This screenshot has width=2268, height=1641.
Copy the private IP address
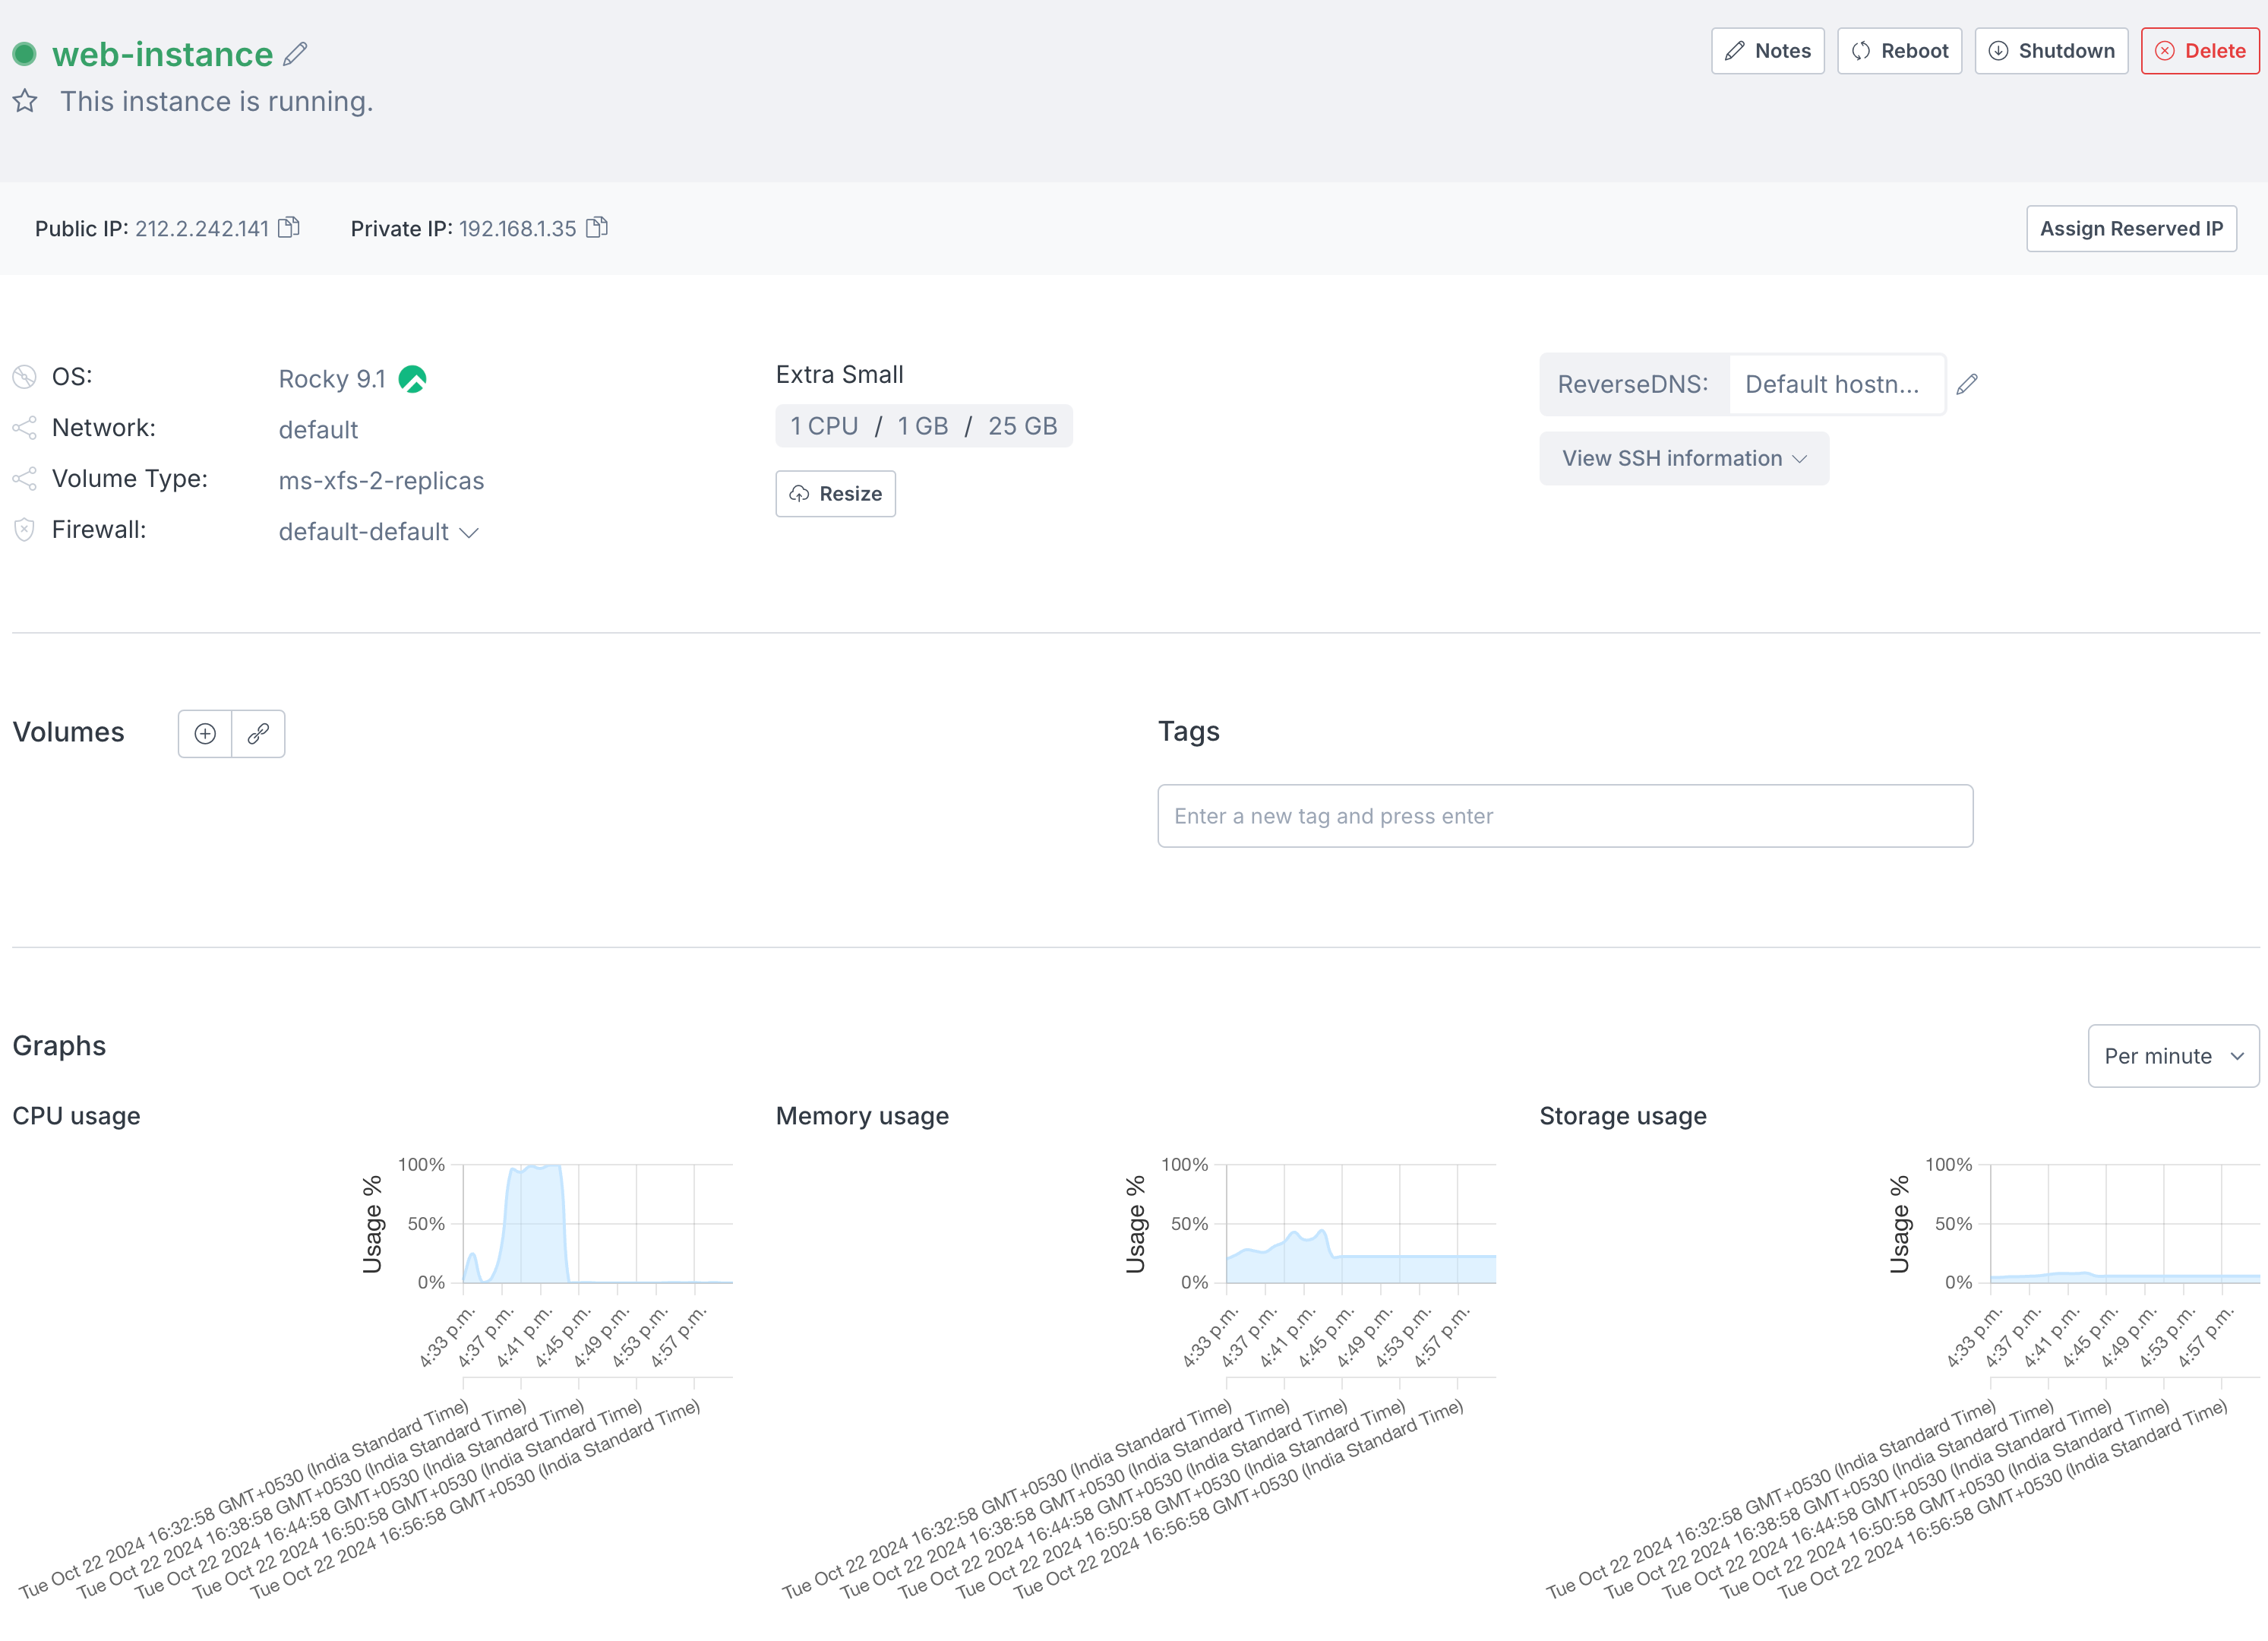597,228
